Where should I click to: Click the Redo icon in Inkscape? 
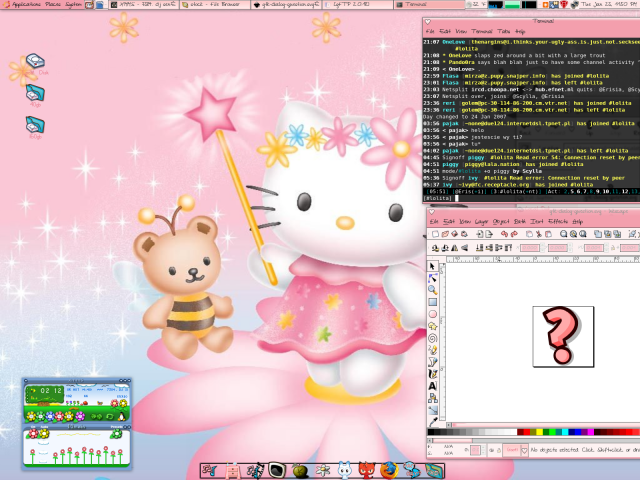point(514,234)
